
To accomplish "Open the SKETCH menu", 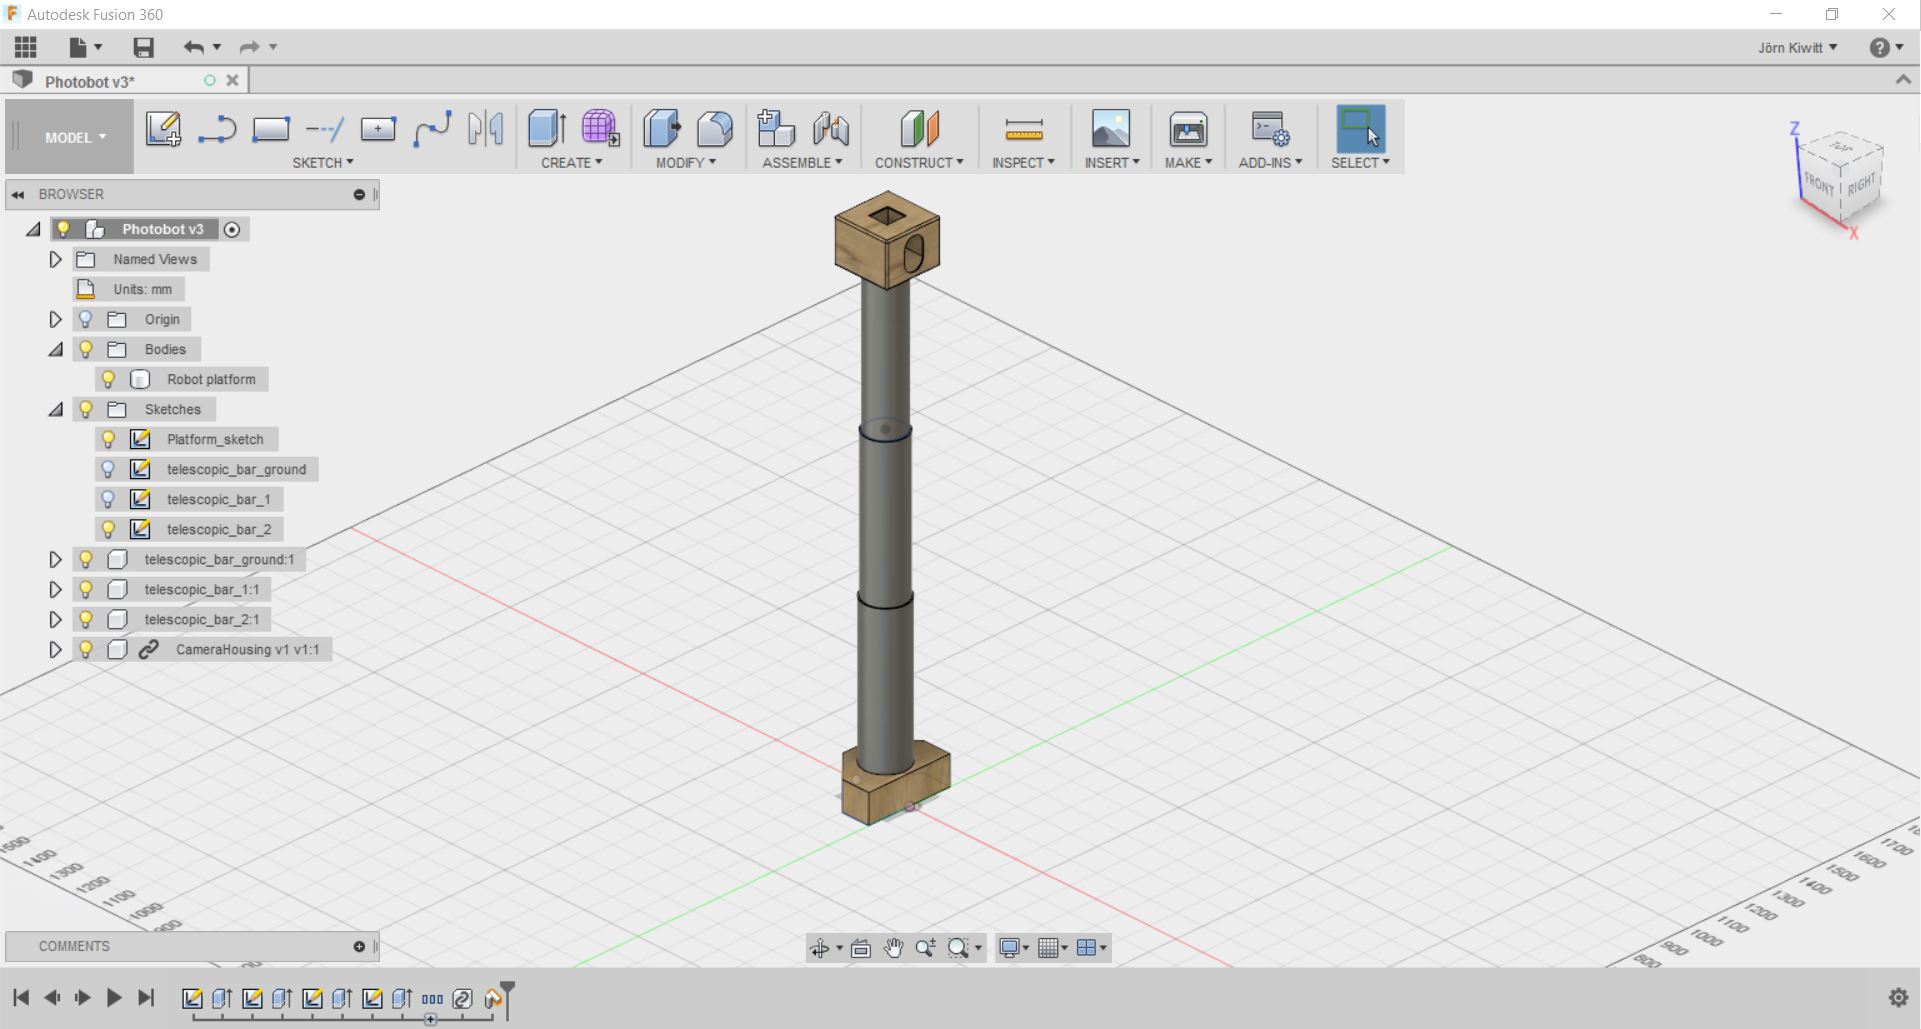I will [323, 162].
